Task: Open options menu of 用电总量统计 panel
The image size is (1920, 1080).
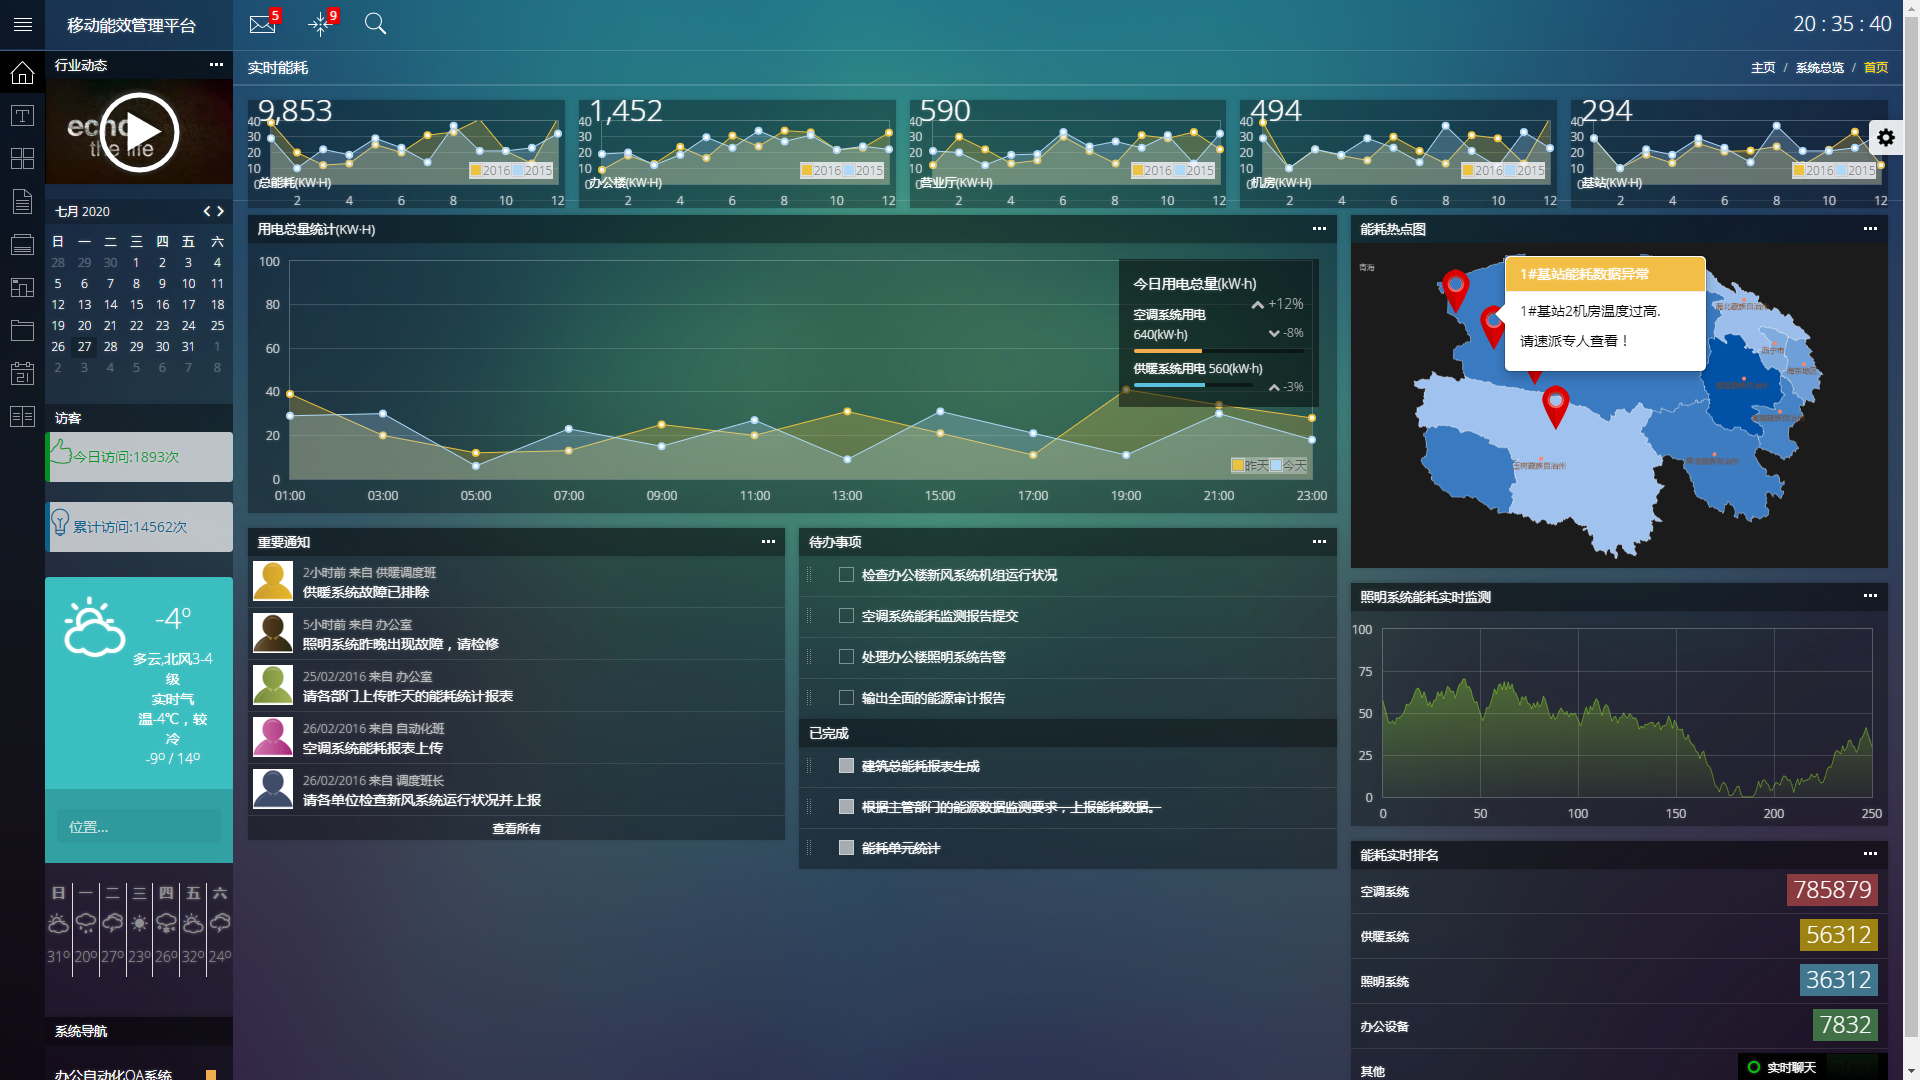Action: click(1319, 229)
